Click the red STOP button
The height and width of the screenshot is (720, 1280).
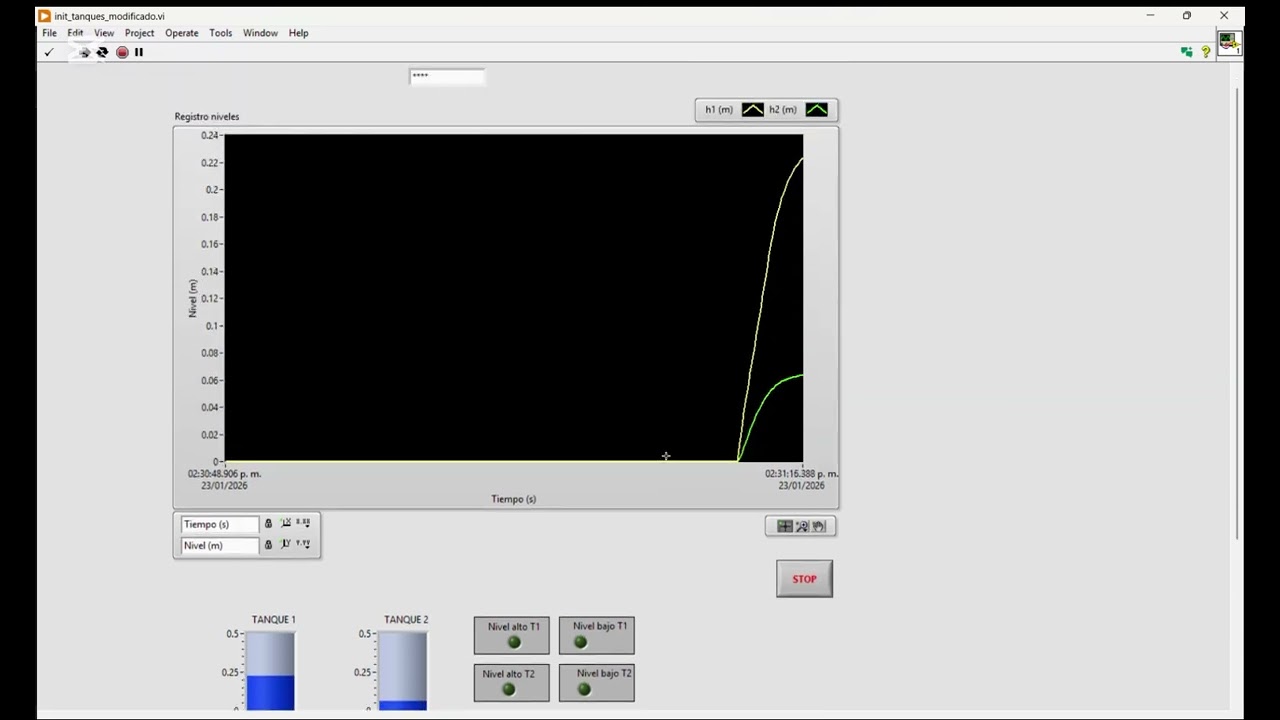[805, 579]
